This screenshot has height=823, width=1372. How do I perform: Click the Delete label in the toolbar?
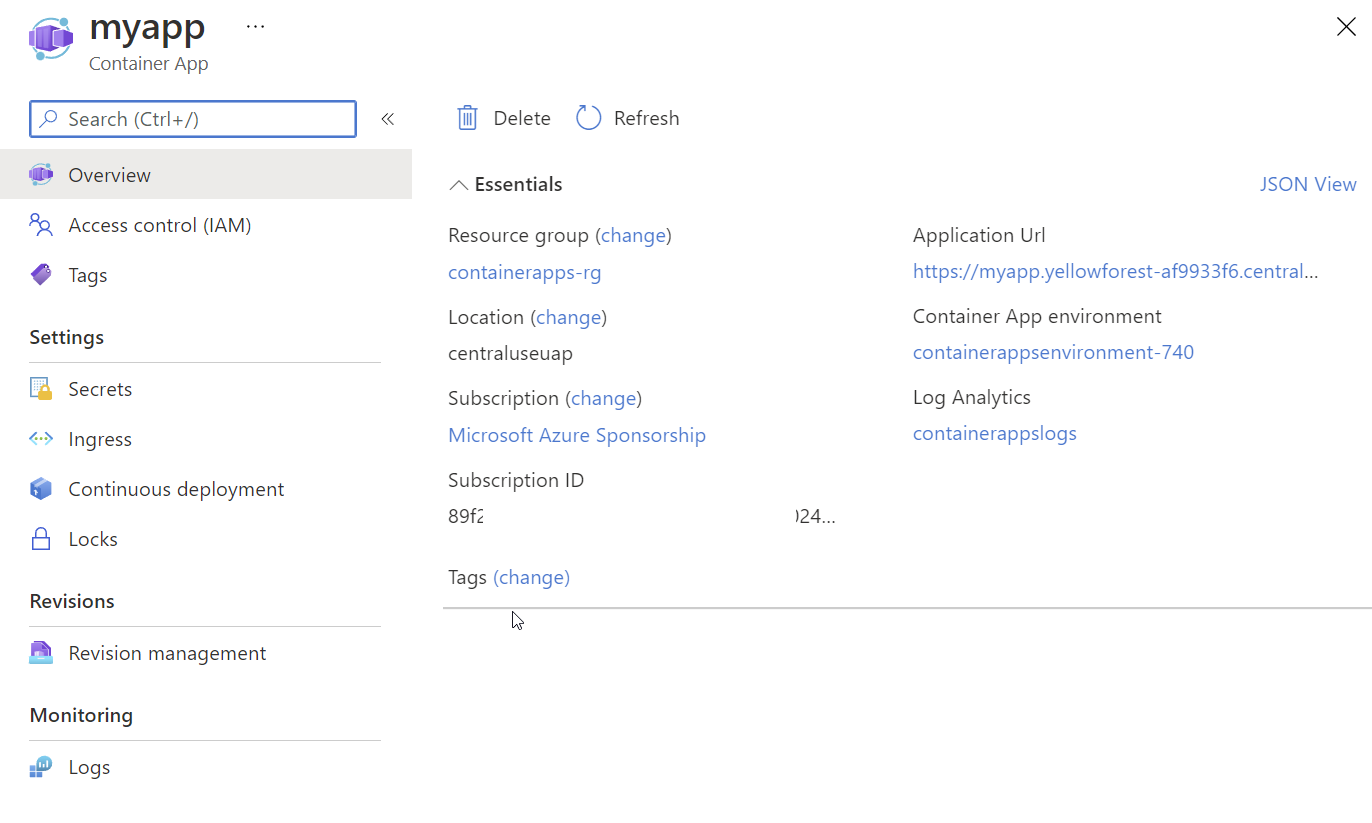point(522,118)
